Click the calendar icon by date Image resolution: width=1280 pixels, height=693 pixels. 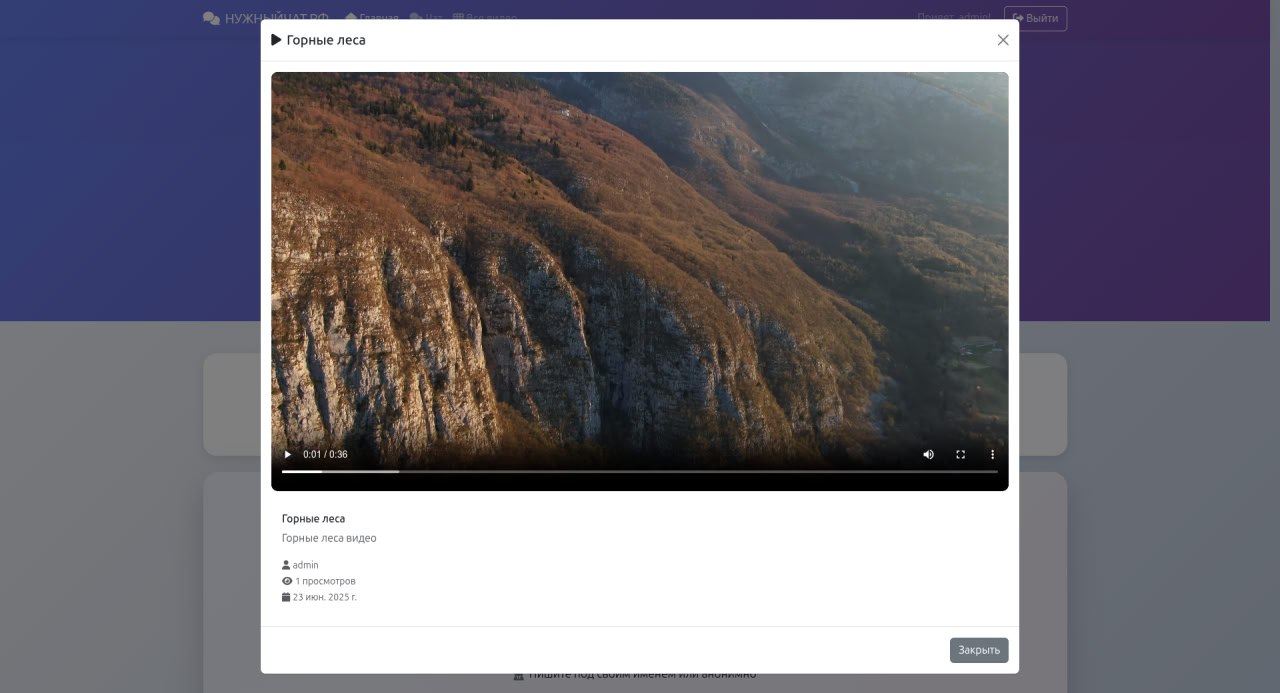click(286, 597)
